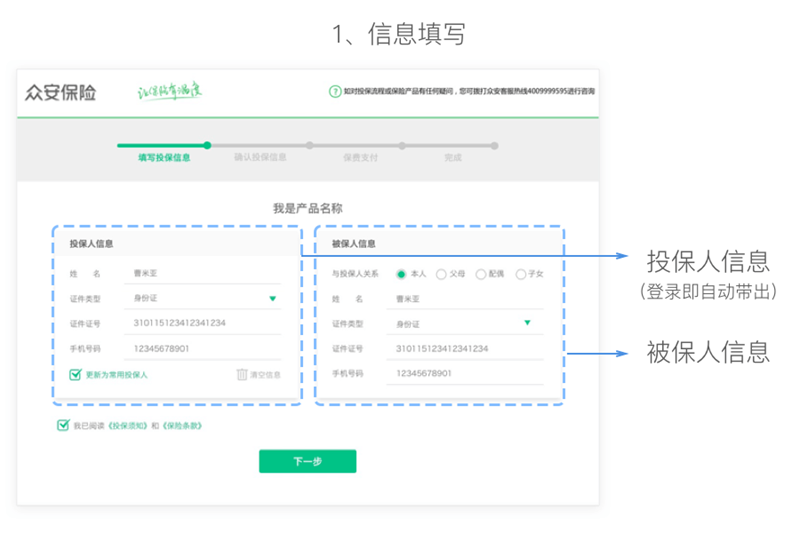
Task: Click the question mark help icon
Action: [x=335, y=92]
